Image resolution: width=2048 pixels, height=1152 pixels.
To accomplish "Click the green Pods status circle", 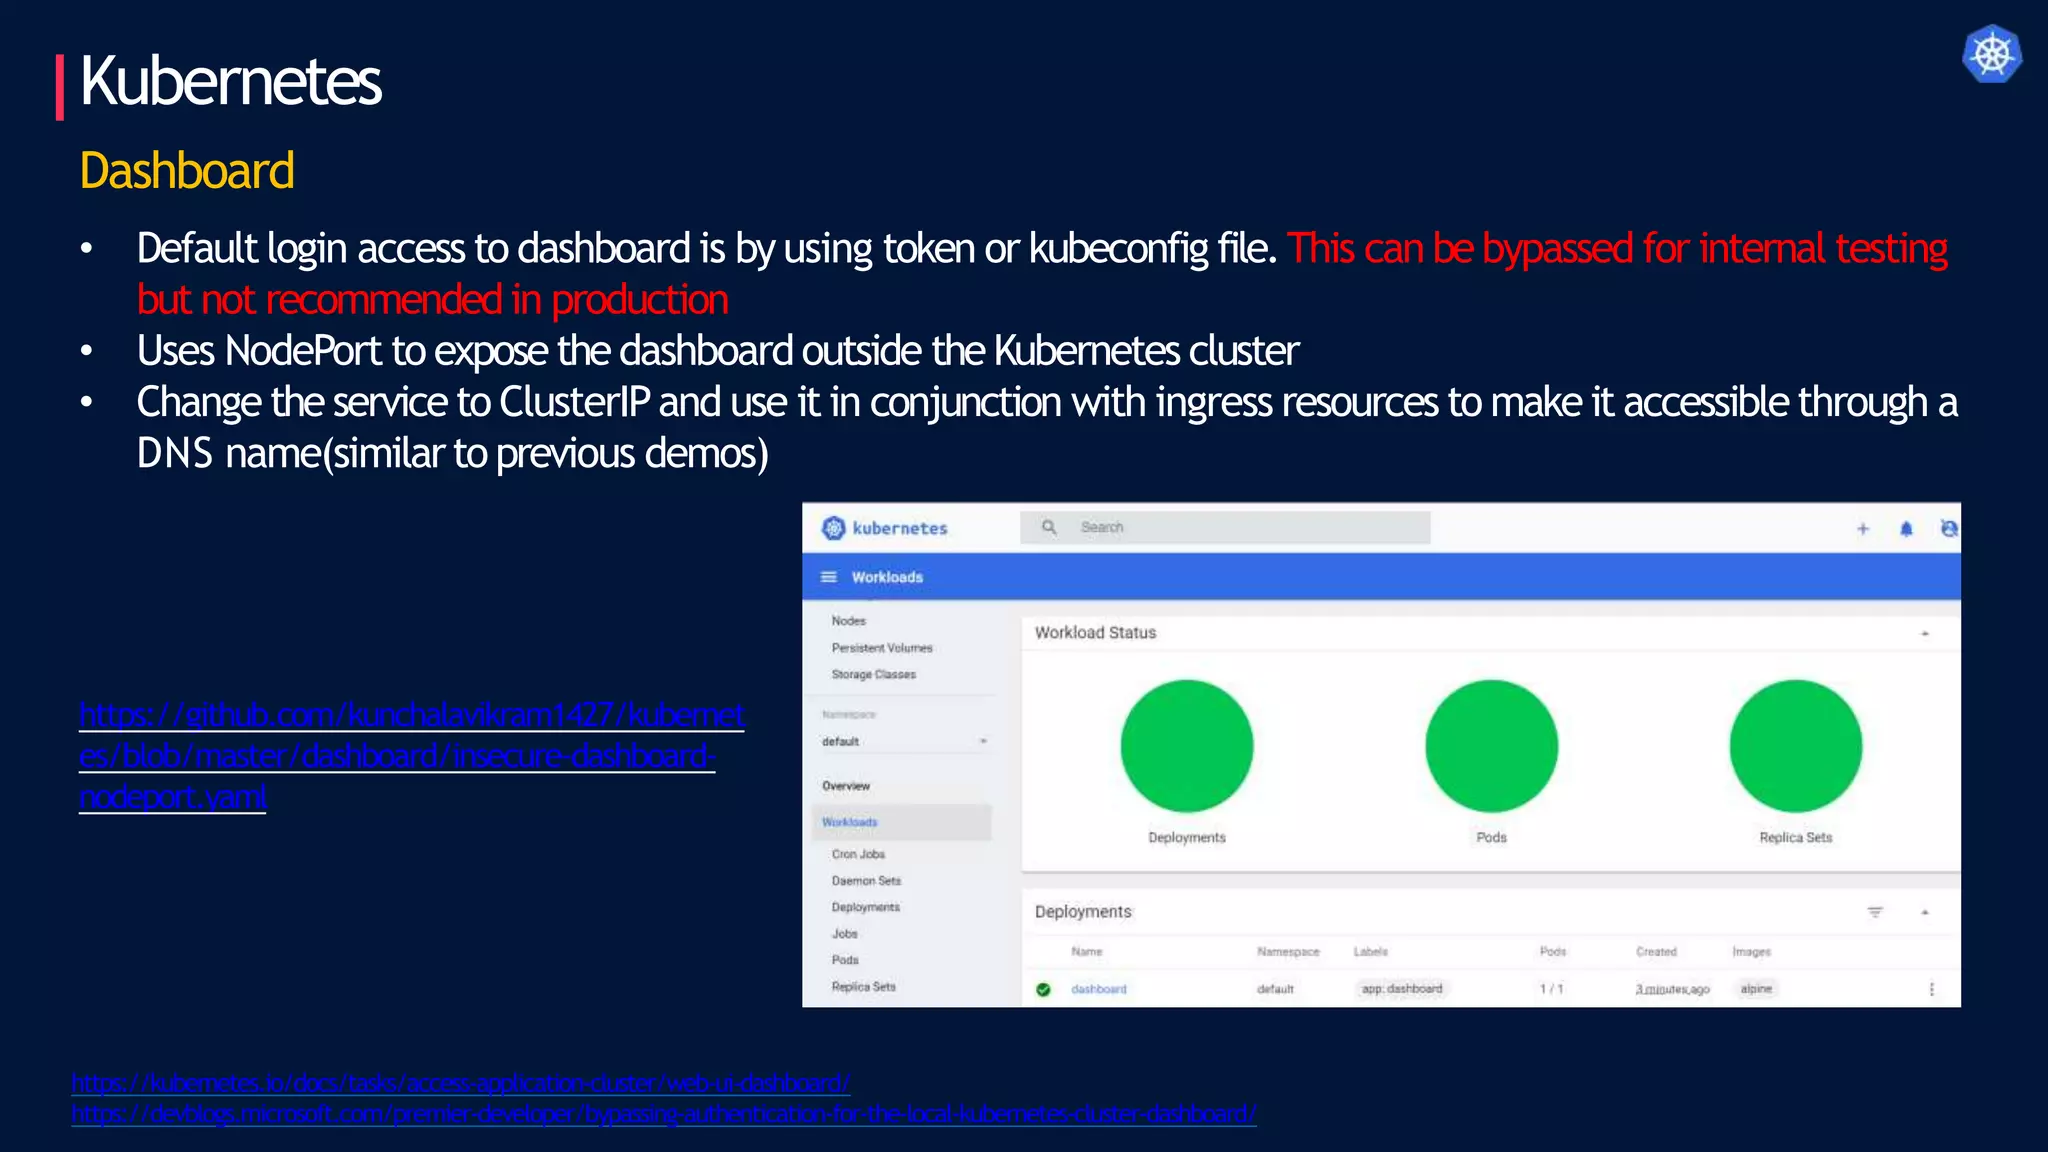I will (1491, 746).
